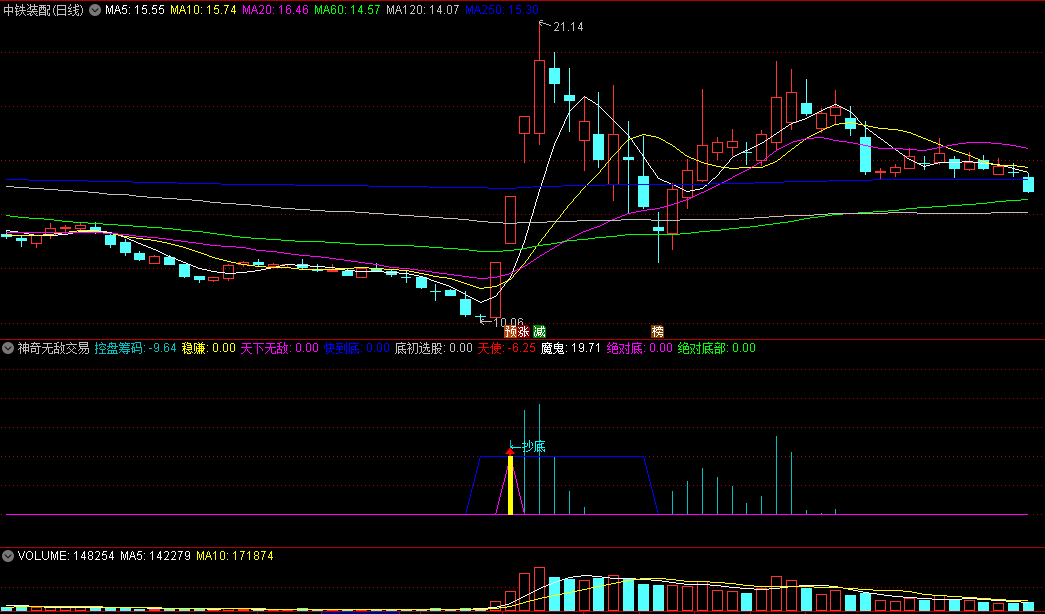Click the 预涨 signal marker

tap(517, 331)
